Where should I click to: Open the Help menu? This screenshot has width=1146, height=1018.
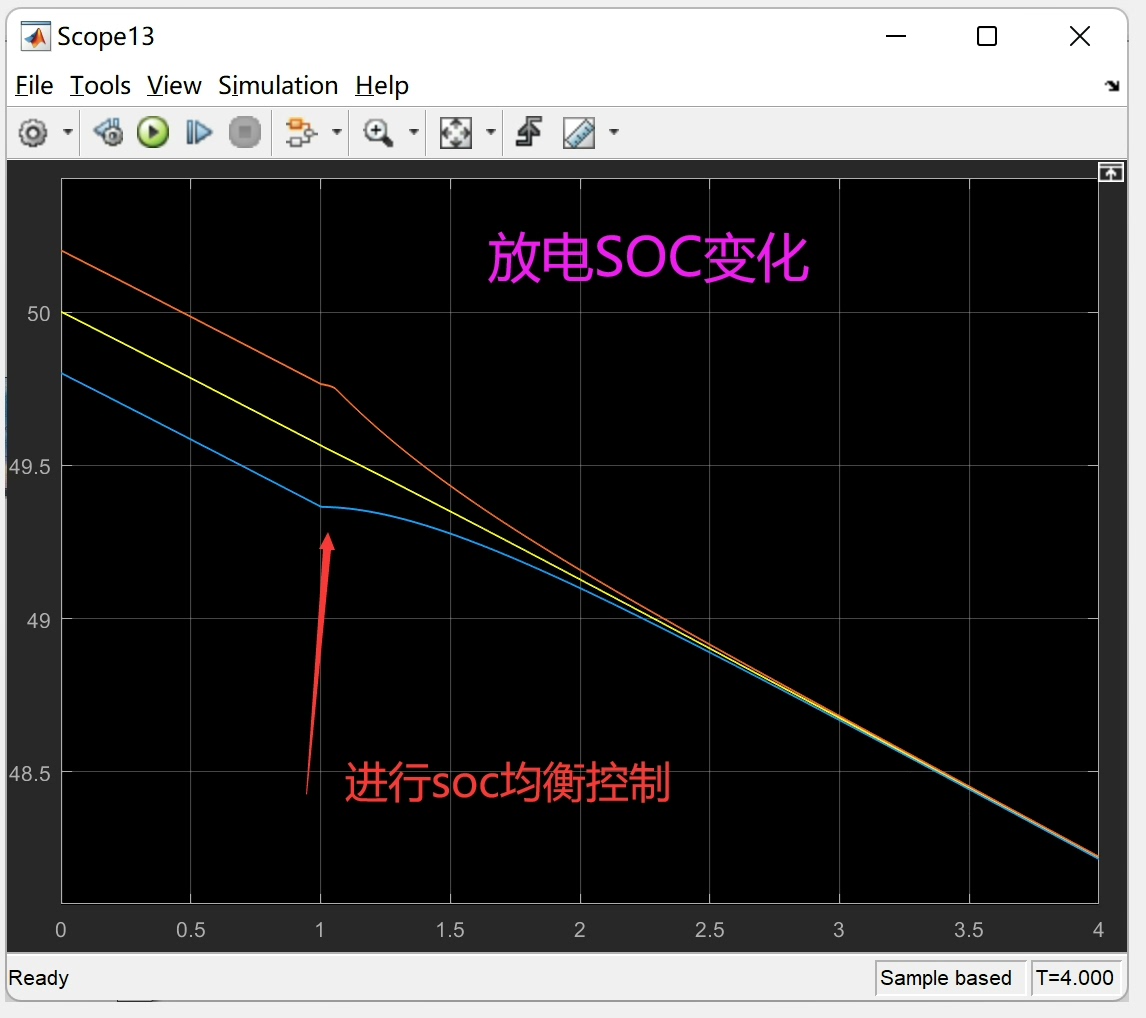tap(382, 86)
